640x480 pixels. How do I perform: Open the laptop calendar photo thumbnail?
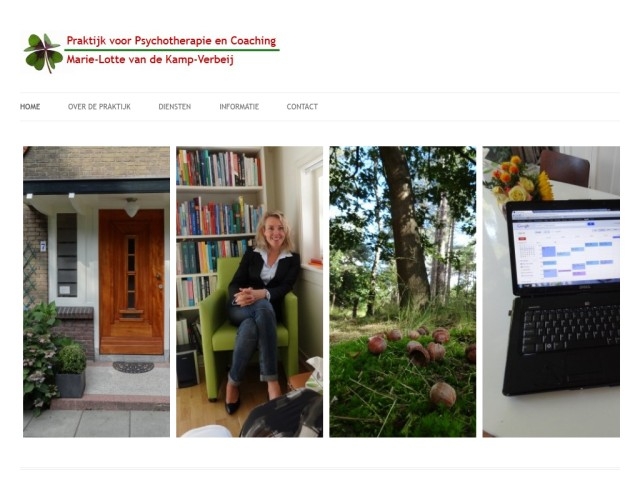pos(551,292)
